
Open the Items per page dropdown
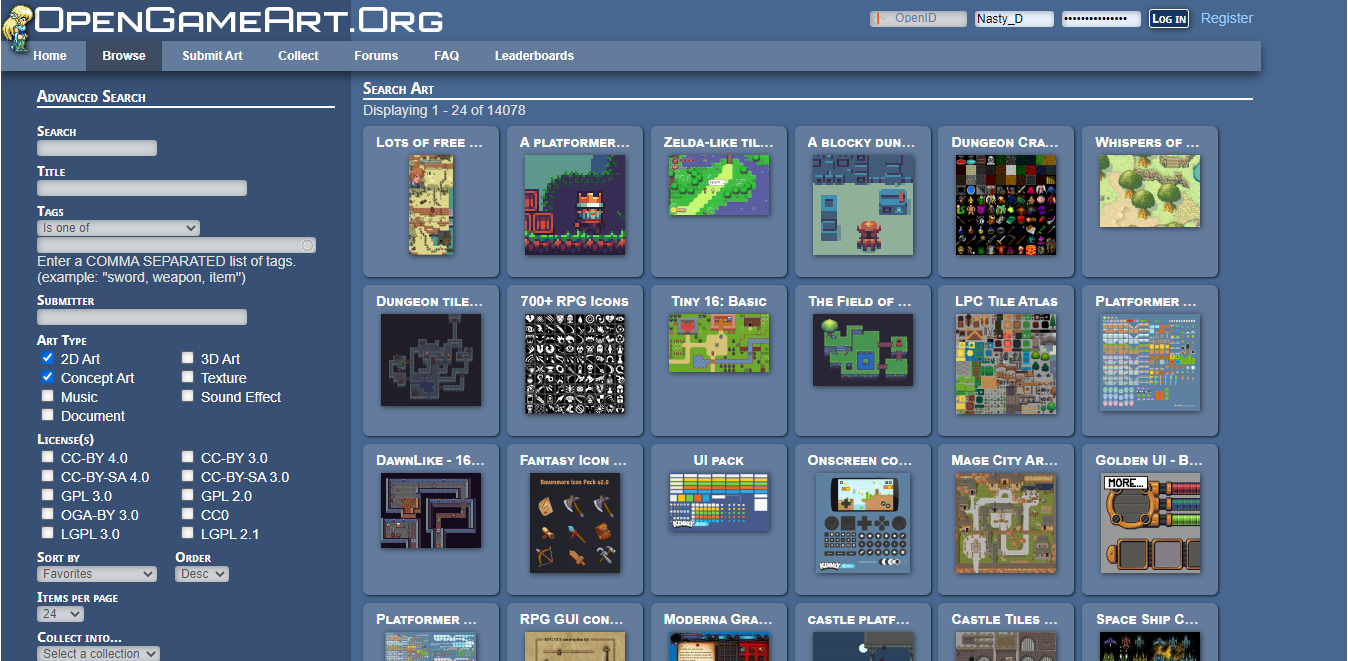point(60,614)
